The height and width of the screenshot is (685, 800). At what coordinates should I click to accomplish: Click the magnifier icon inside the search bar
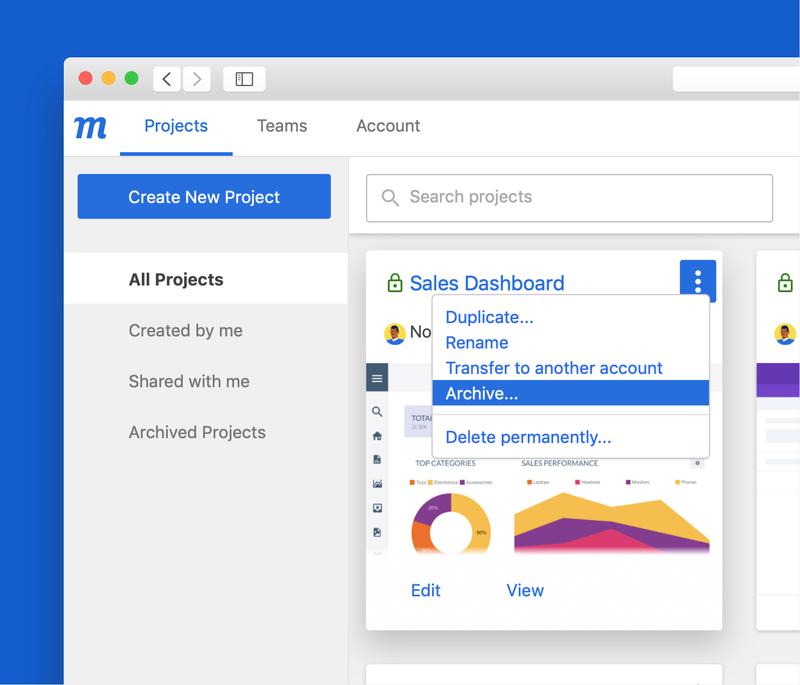[392, 197]
